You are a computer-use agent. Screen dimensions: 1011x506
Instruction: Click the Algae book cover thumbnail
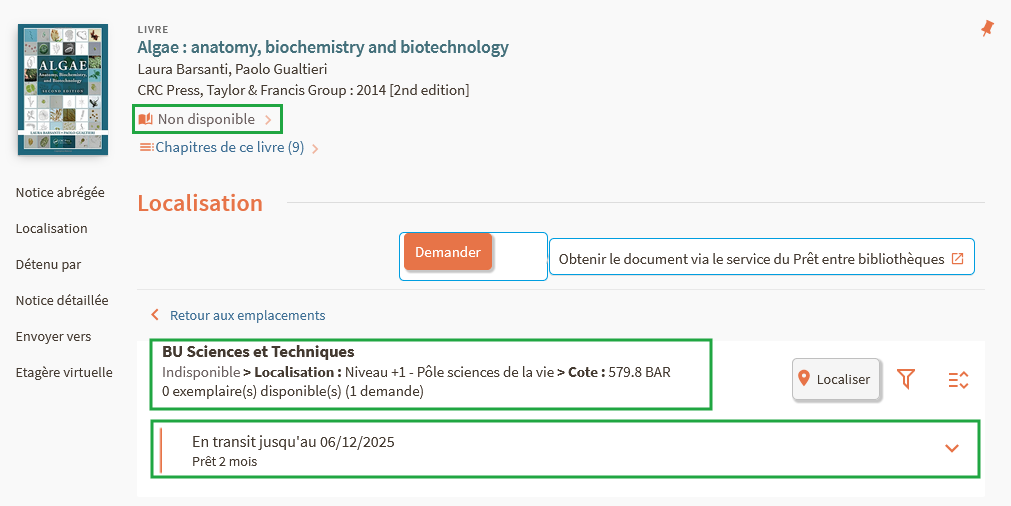point(63,89)
